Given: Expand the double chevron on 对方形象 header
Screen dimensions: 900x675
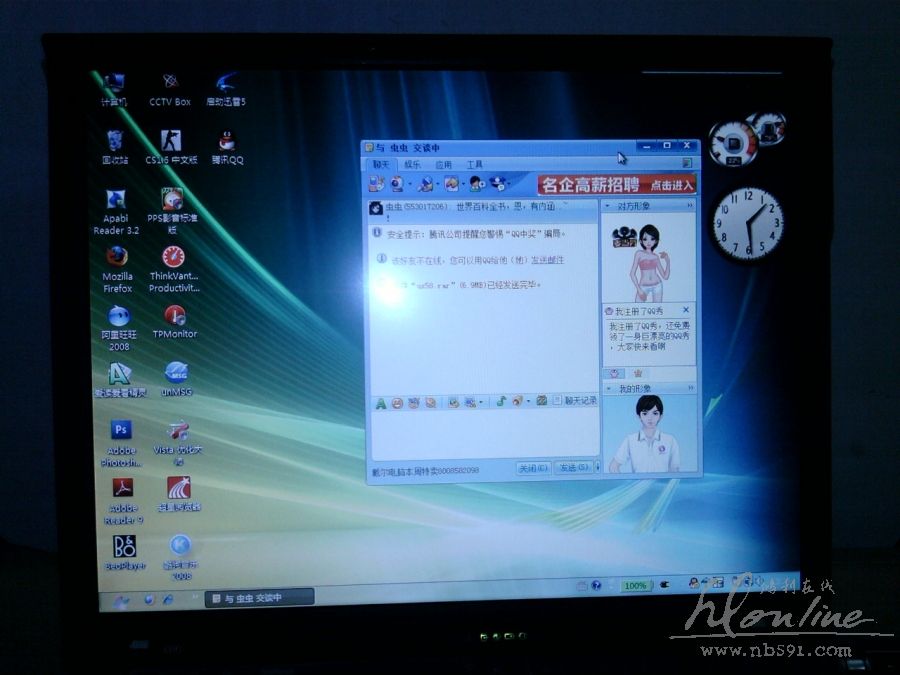Looking at the screenshot, I should [690, 205].
